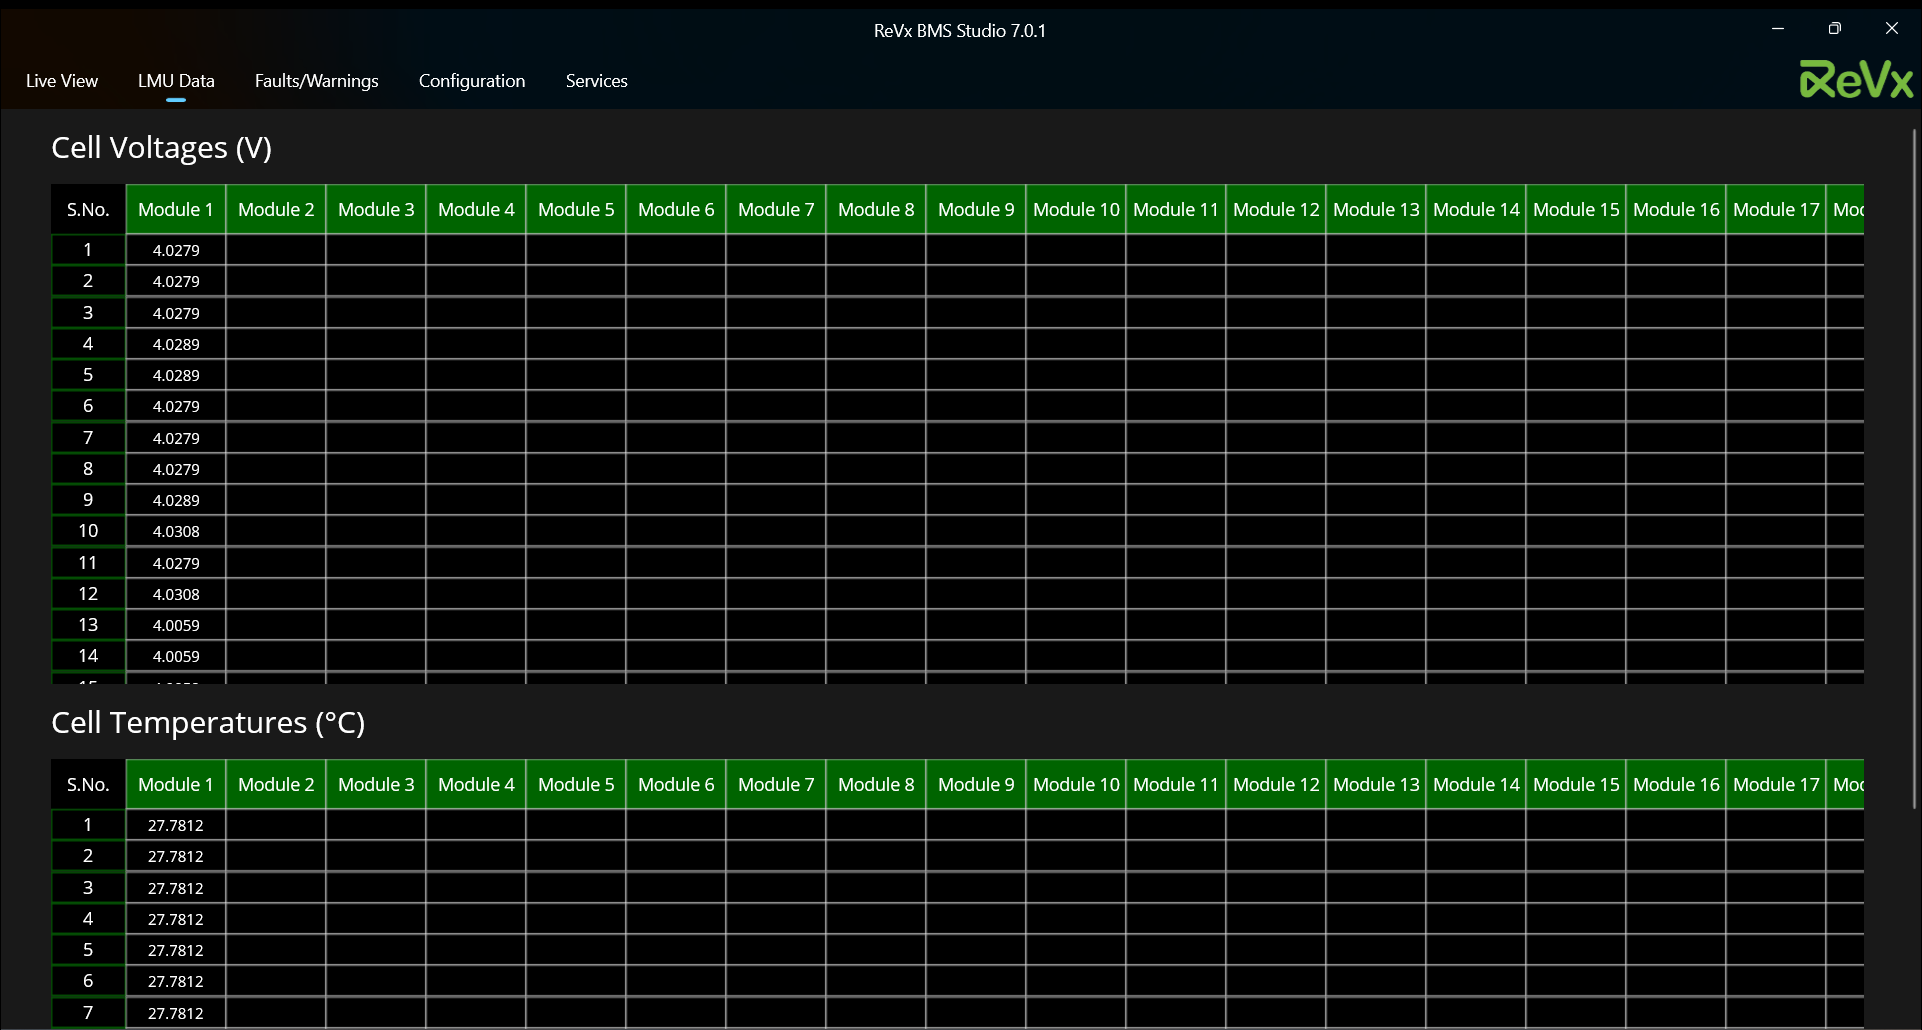Click Module 5 header in Cell Voltages
1922x1030 pixels.
[576, 210]
